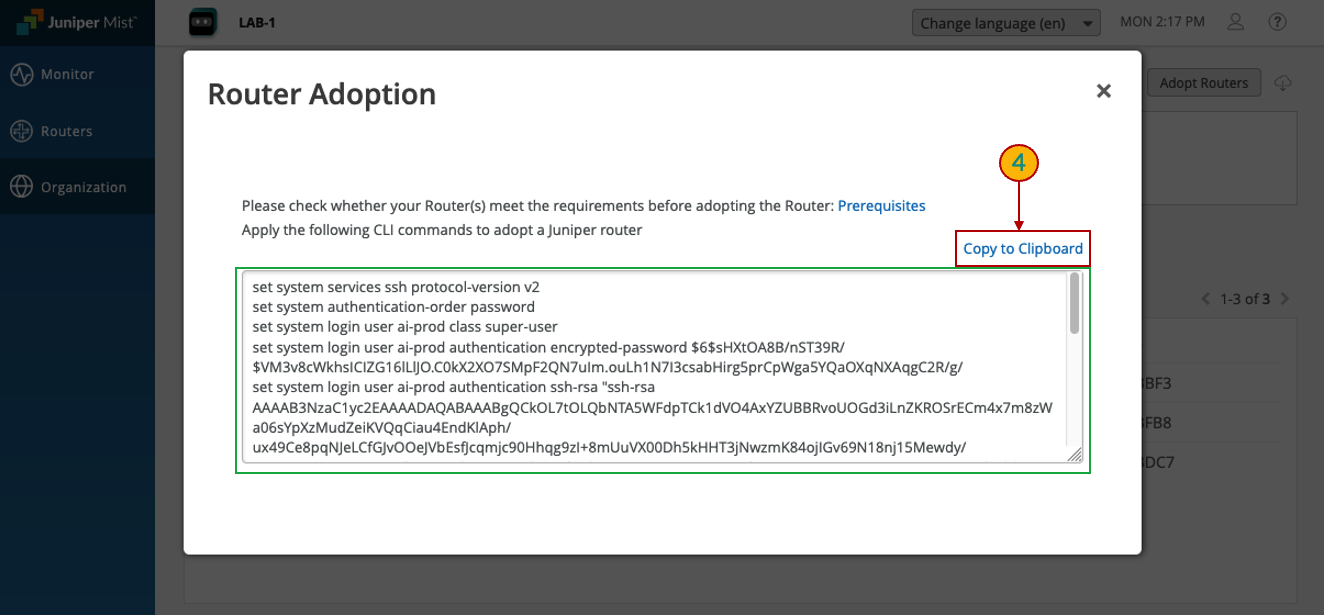1324x615 pixels.
Task: Click the step 4 callout marker
Action: click(1019, 164)
